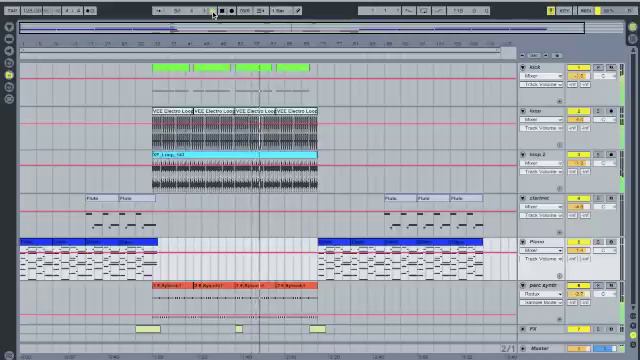Select the highlighted yellow browser sidebar icon

tap(9, 75)
